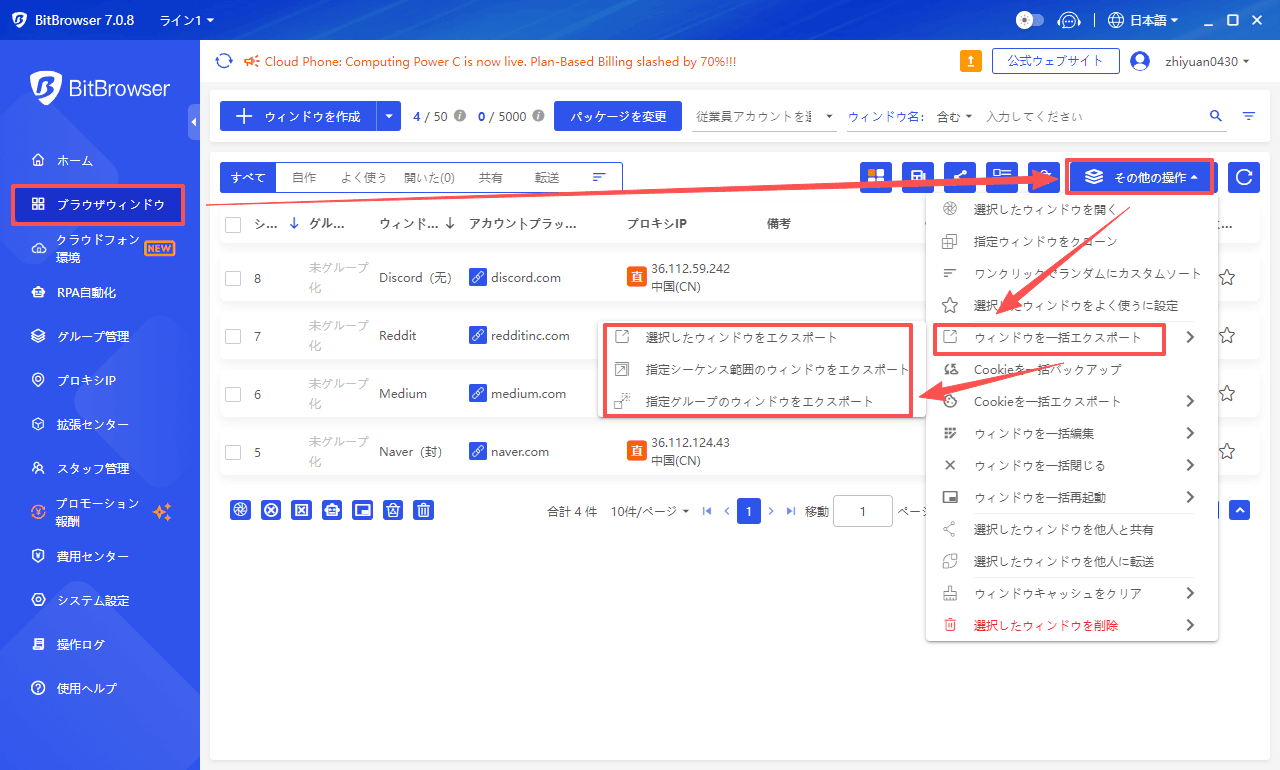Viewport: 1280px width, 770px height.
Task: Click the trash icon to delete selected windows
Action: coord(423,510)
